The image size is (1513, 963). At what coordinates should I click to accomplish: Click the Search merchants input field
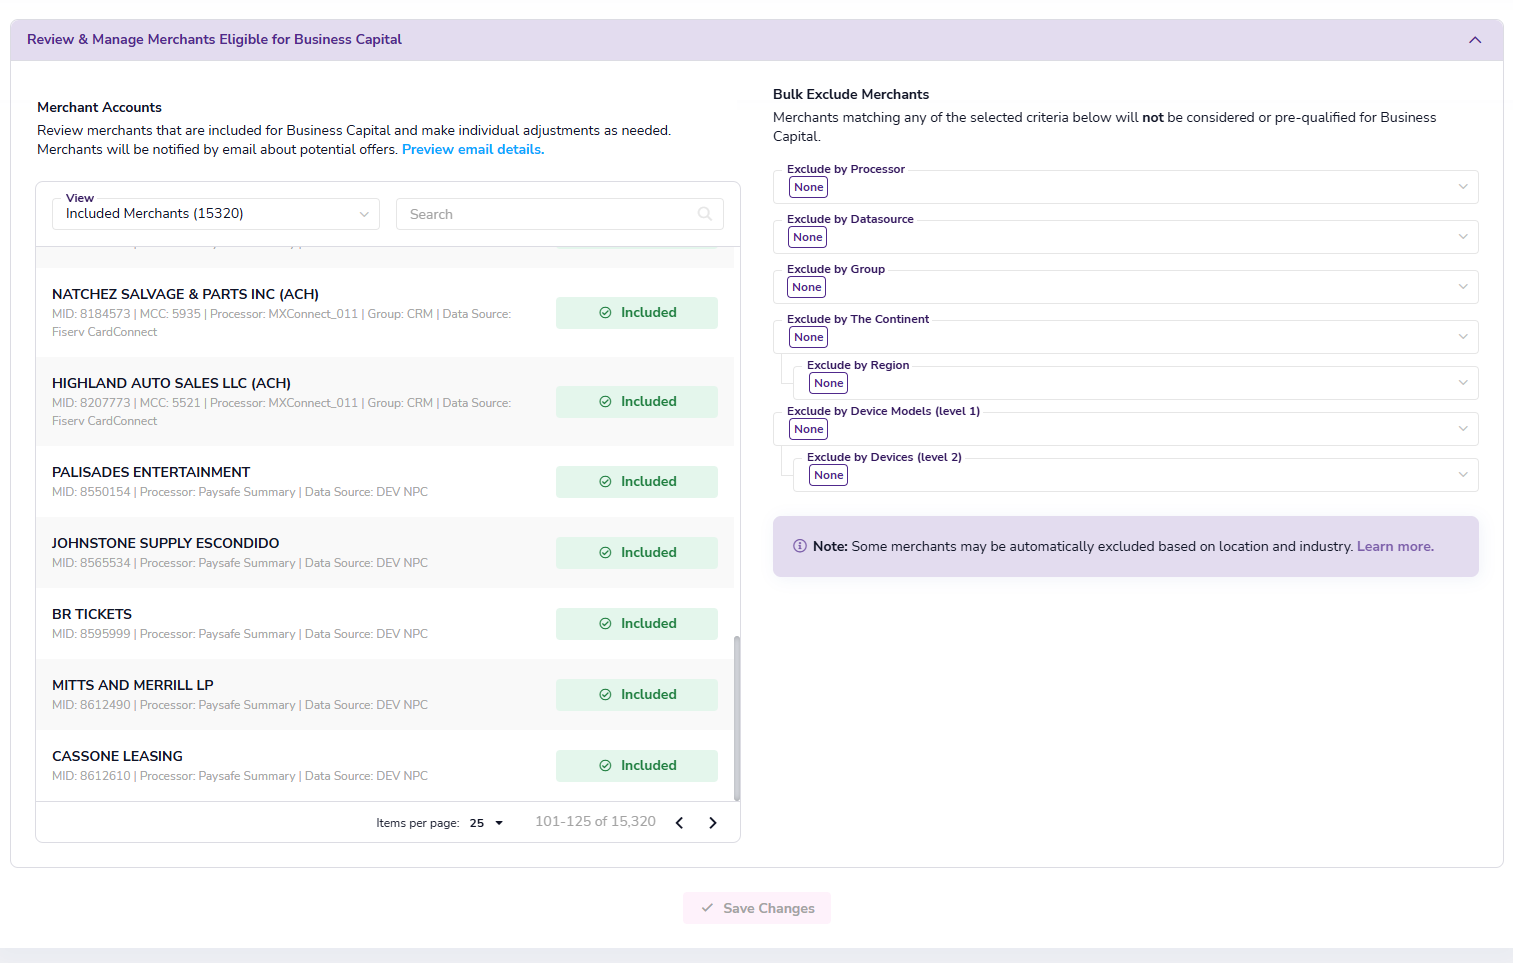pos(560,214)
